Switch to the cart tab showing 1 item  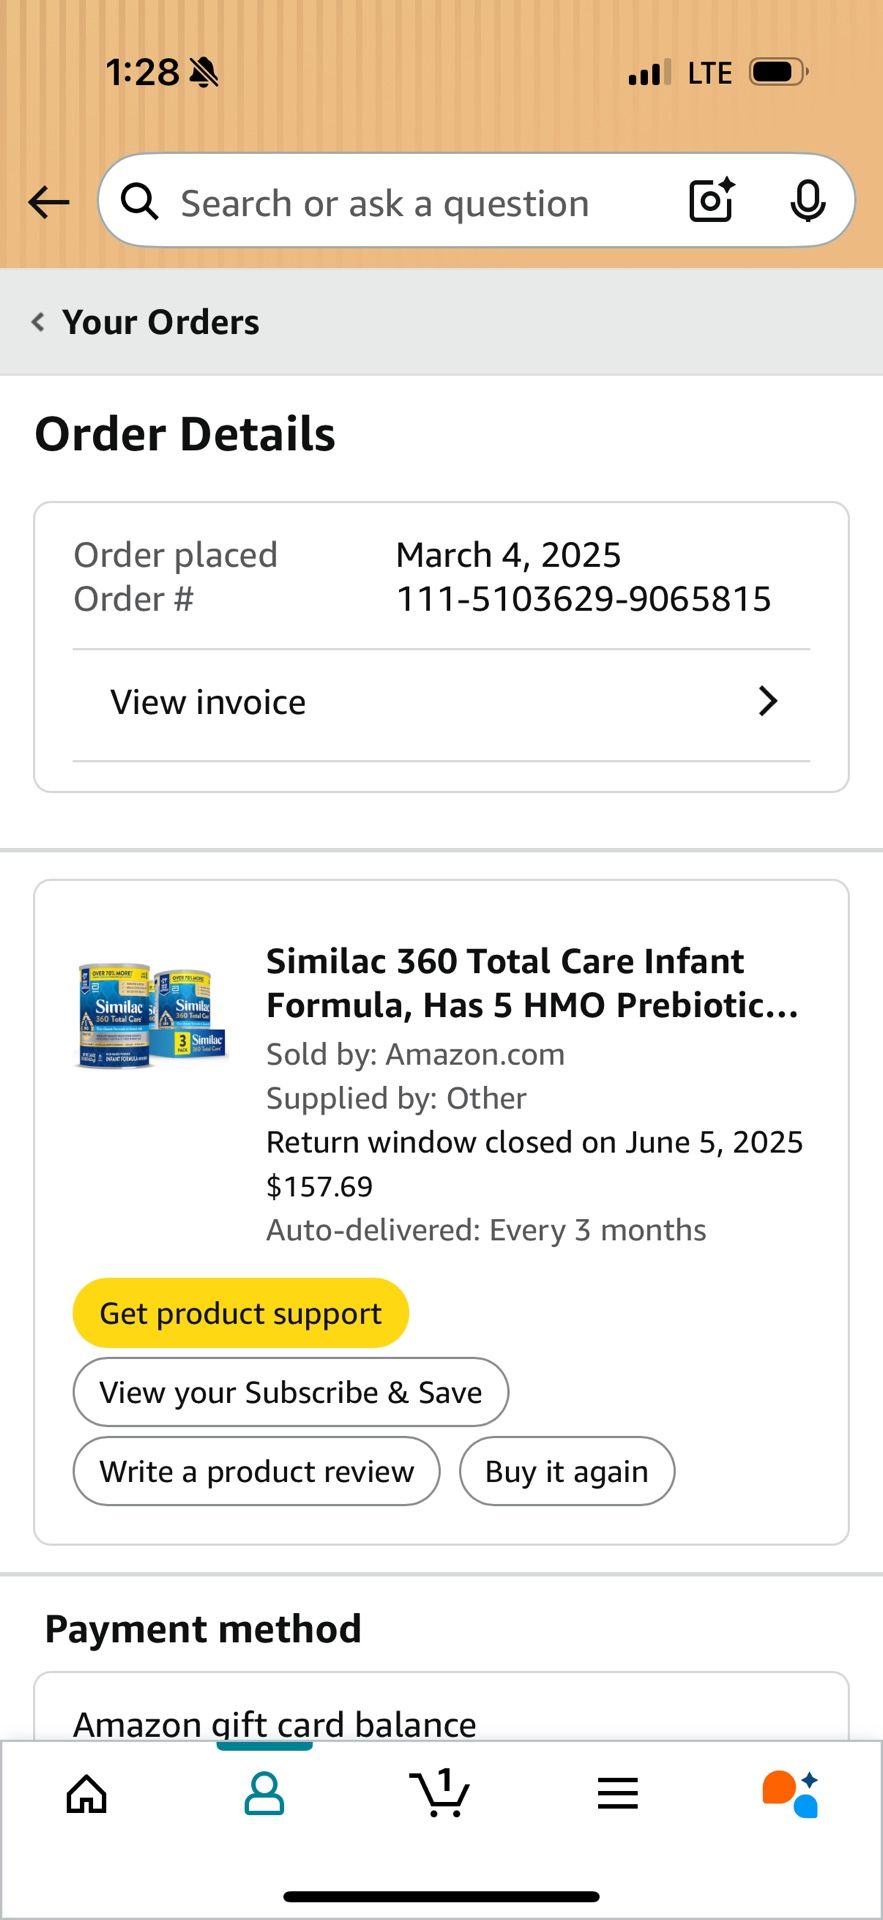(x=440, y=1793)
